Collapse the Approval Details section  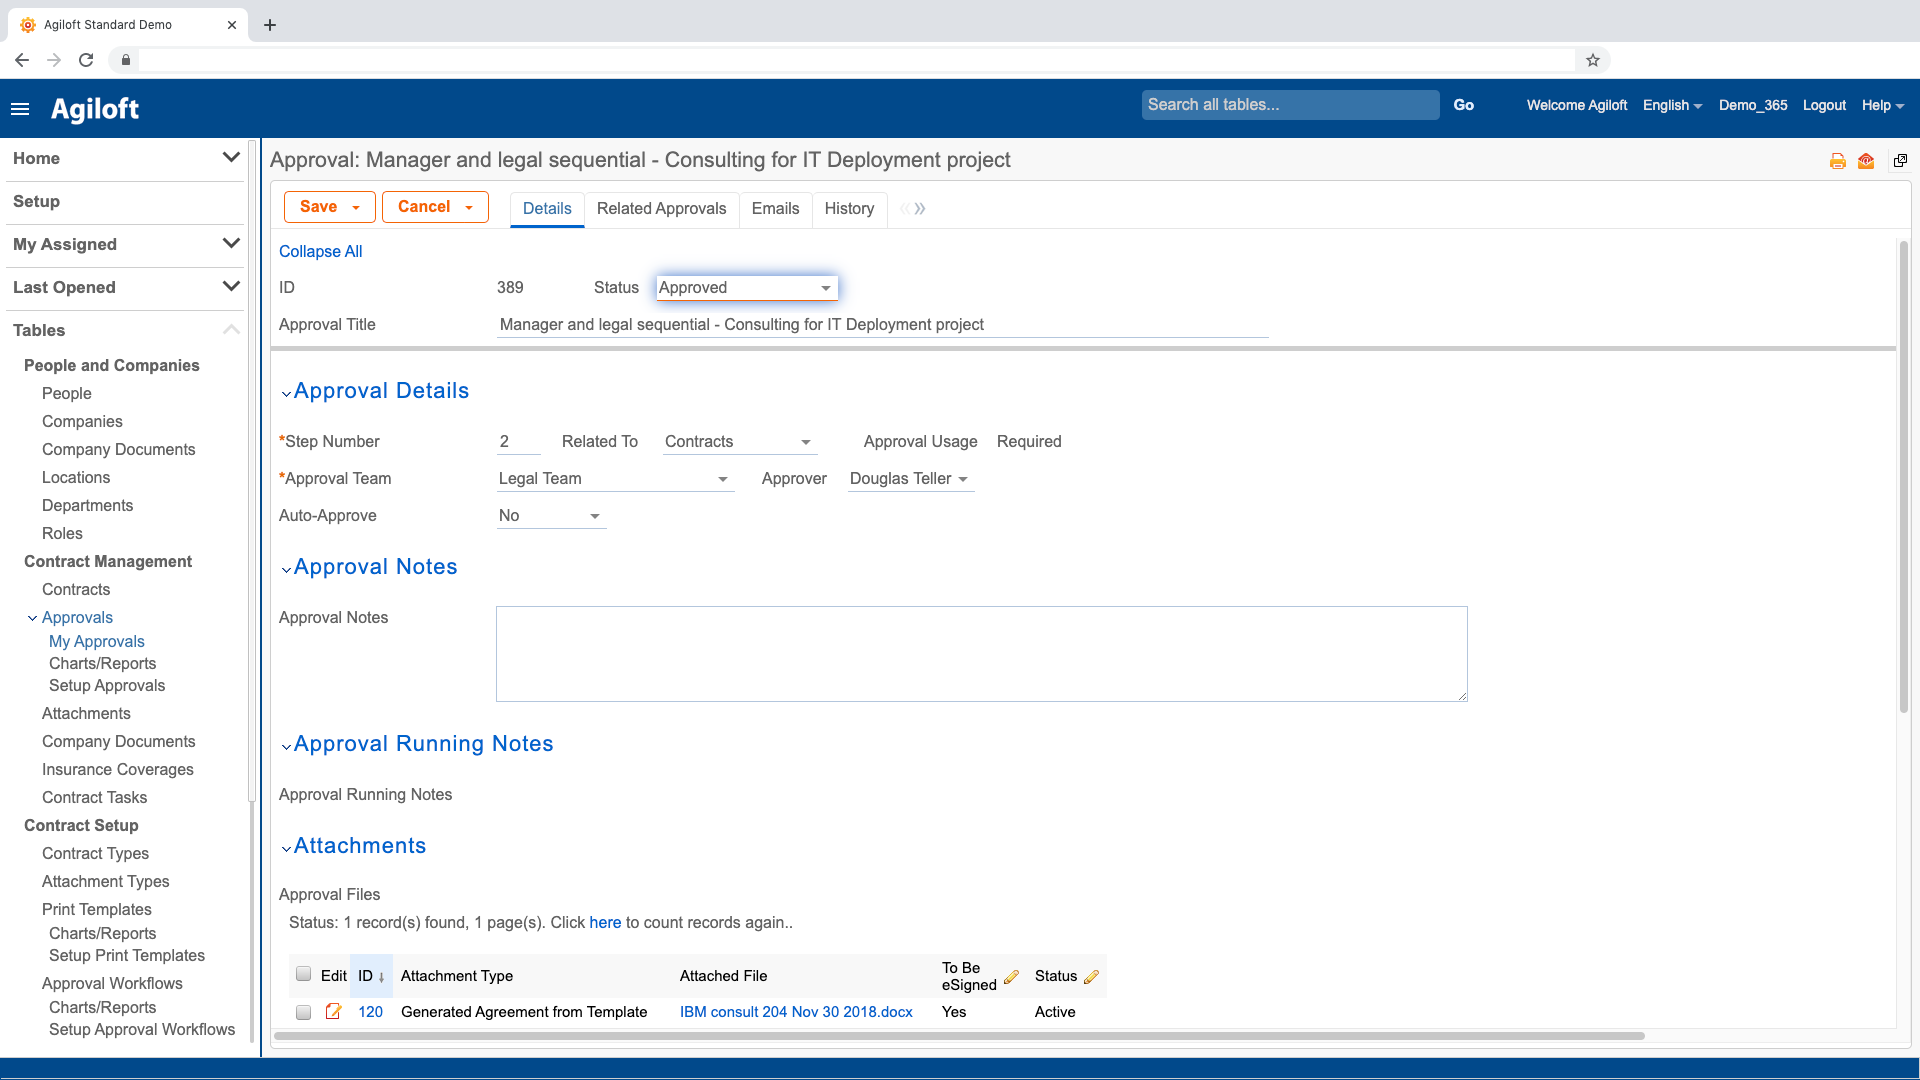click(287, 393)
